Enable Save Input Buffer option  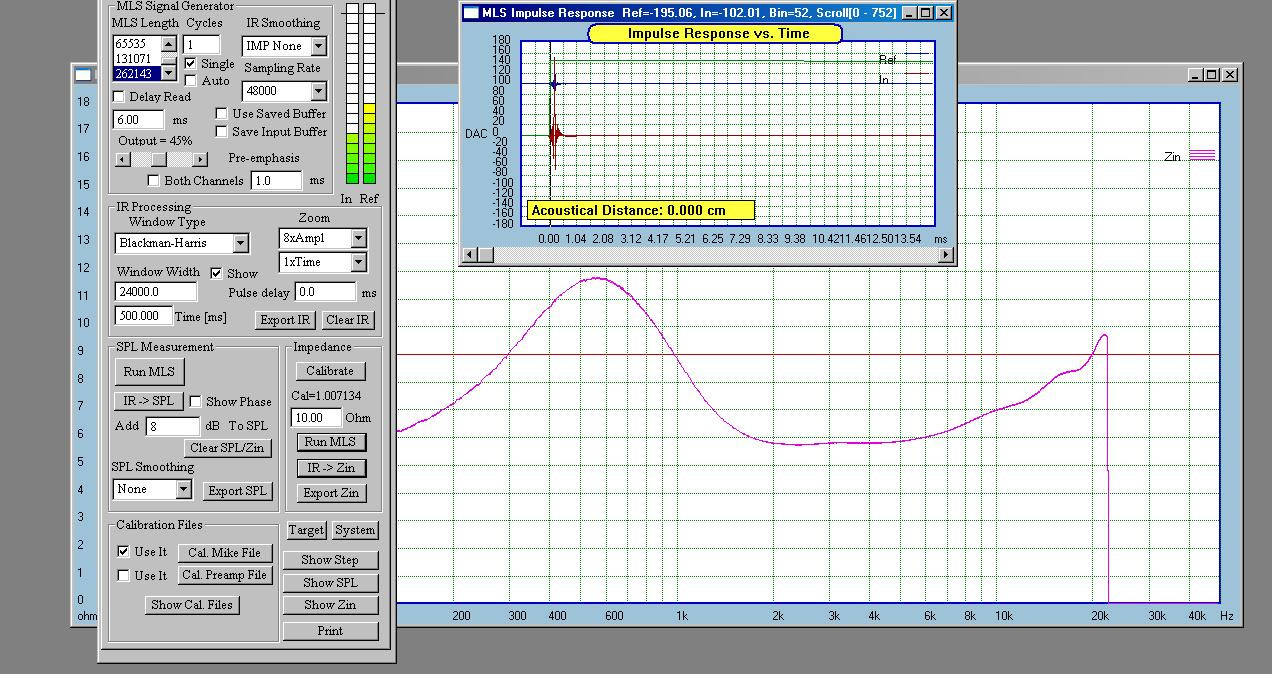click(x=222, y=132)
